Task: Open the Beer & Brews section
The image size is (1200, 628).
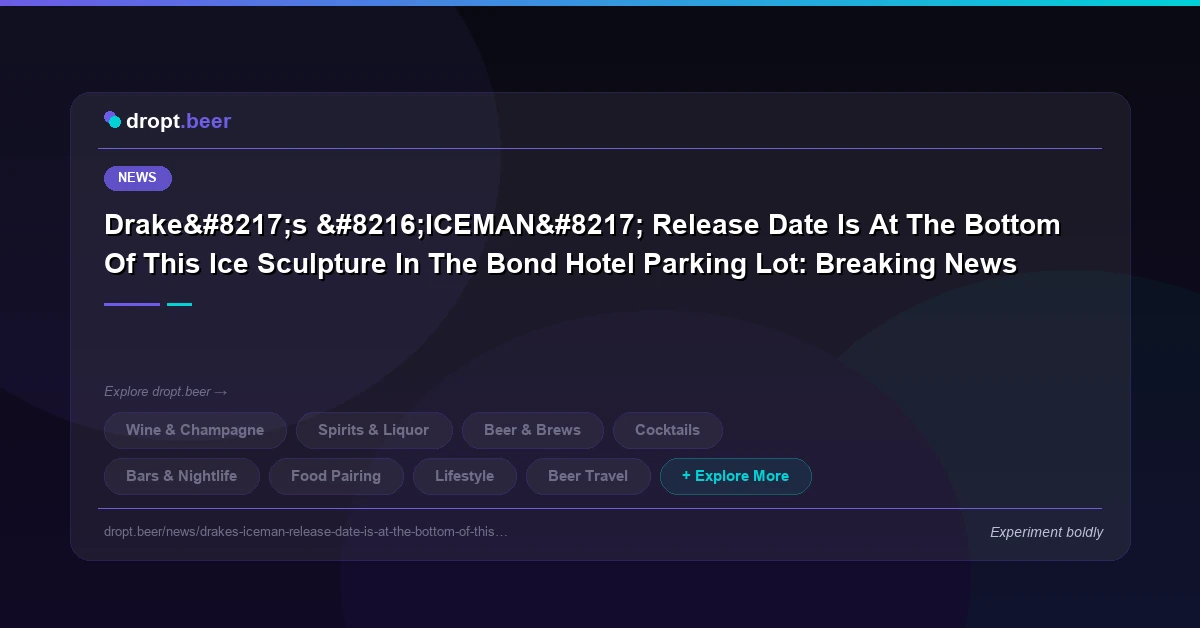Action: (x=533, y=430)
